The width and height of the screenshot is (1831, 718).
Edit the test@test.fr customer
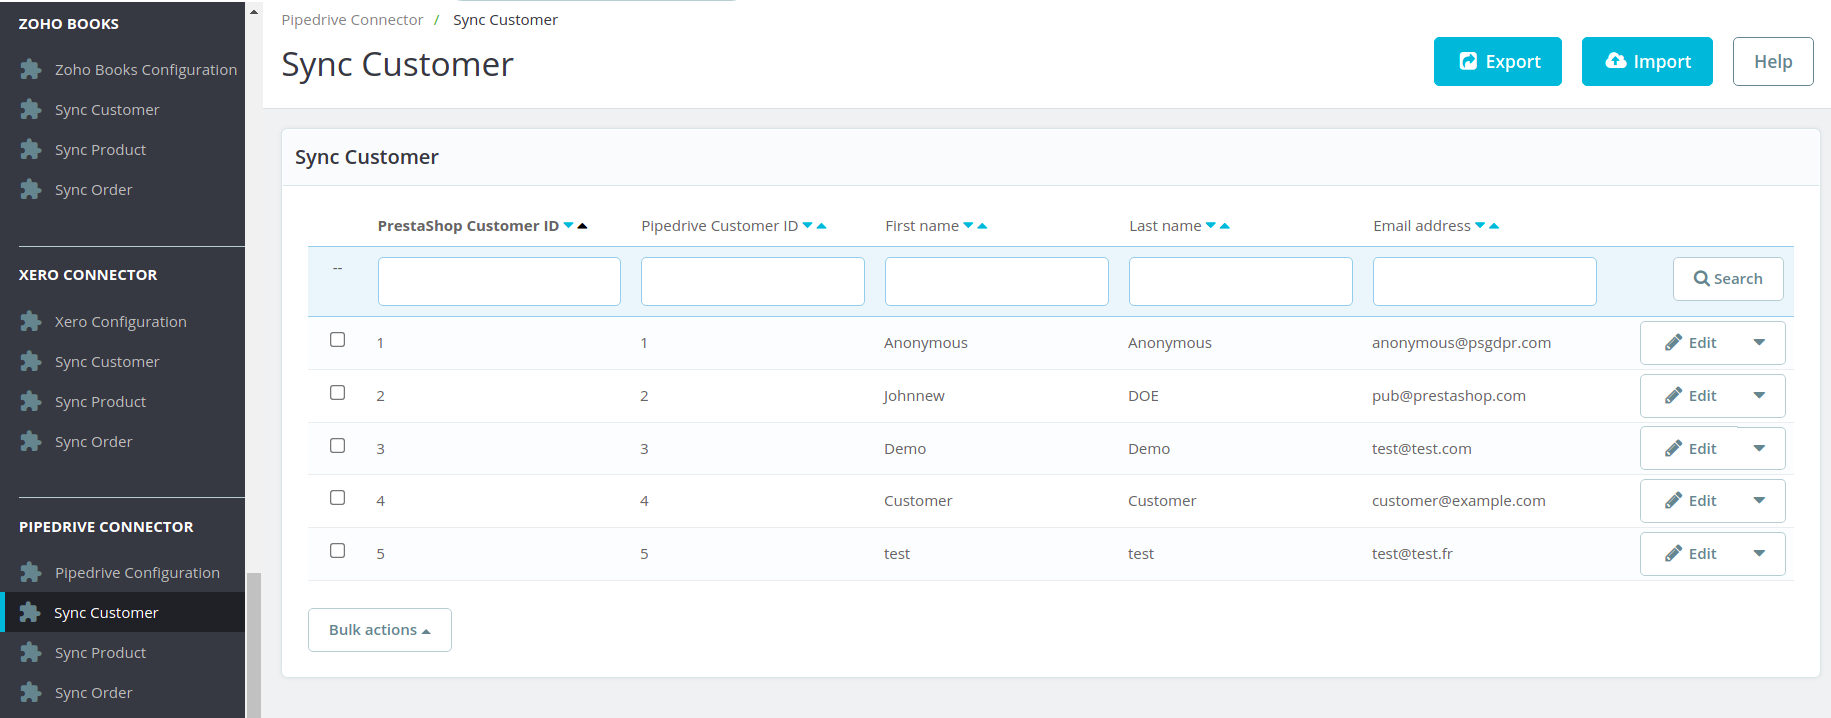(x=1690, y=554)
